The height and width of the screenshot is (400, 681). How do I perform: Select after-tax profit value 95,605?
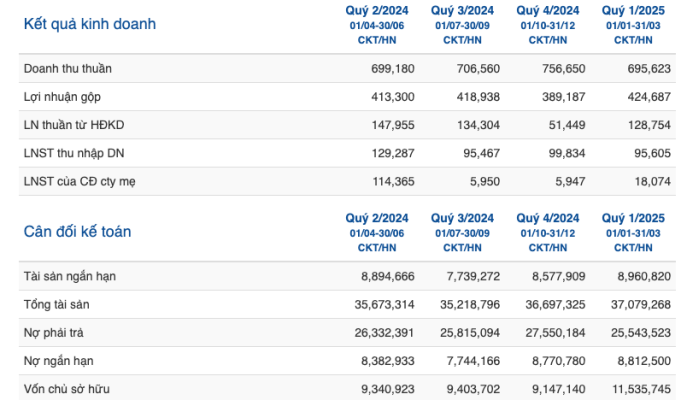(x=653, y=153)
